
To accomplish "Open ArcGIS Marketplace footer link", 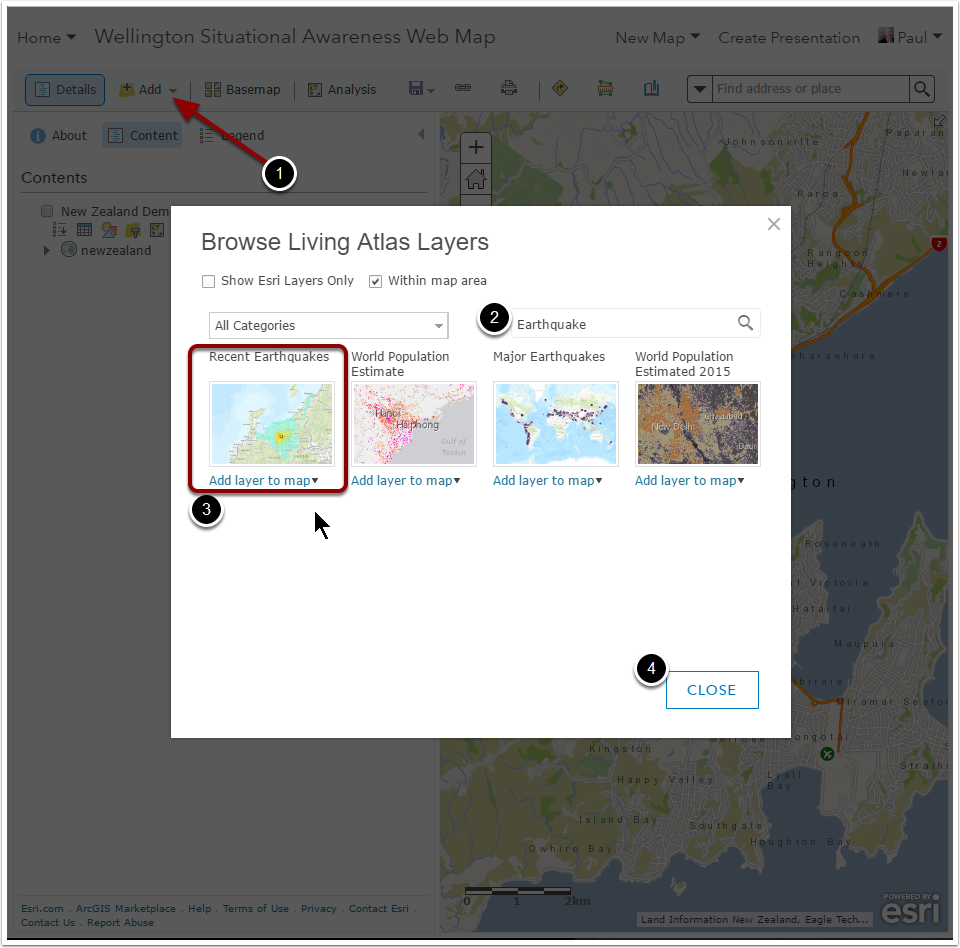I will (x=126, y=908).
